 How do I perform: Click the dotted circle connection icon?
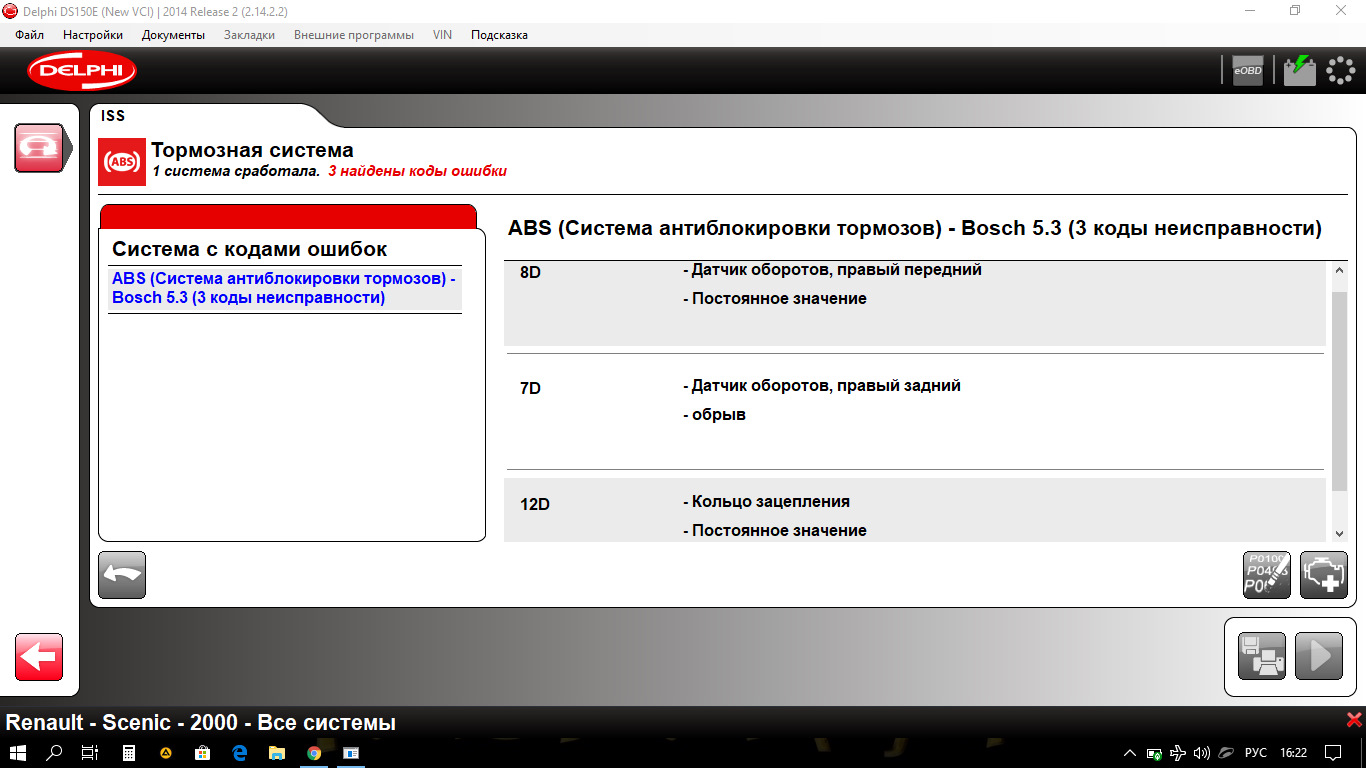(x=1340, y=70)
